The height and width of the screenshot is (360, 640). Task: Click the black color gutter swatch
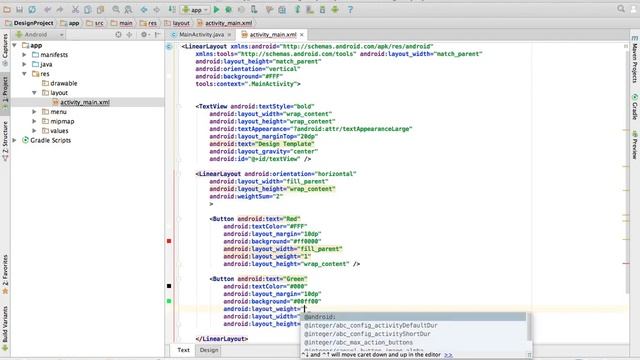(x=169, y=286)
